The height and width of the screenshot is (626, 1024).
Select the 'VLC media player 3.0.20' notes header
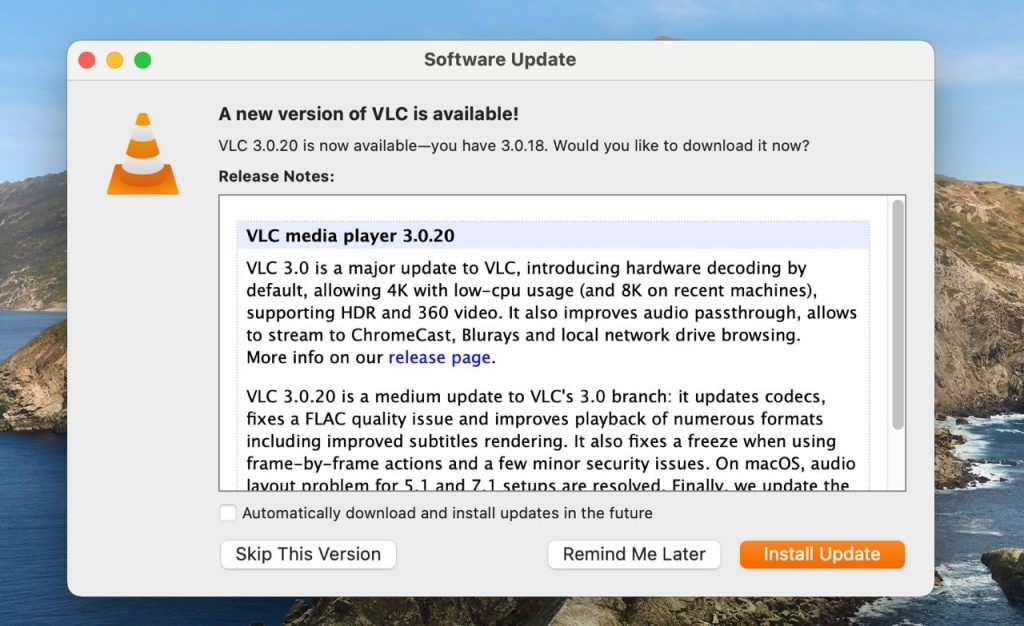(x=350, y=236)
